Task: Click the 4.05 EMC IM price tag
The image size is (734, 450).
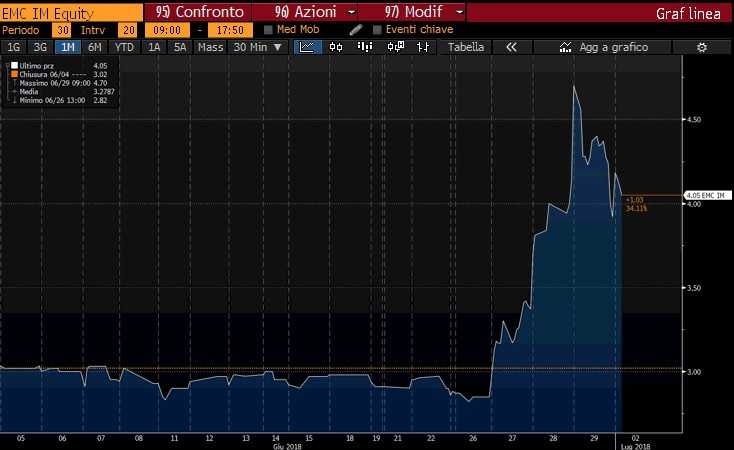Action: 707,195
